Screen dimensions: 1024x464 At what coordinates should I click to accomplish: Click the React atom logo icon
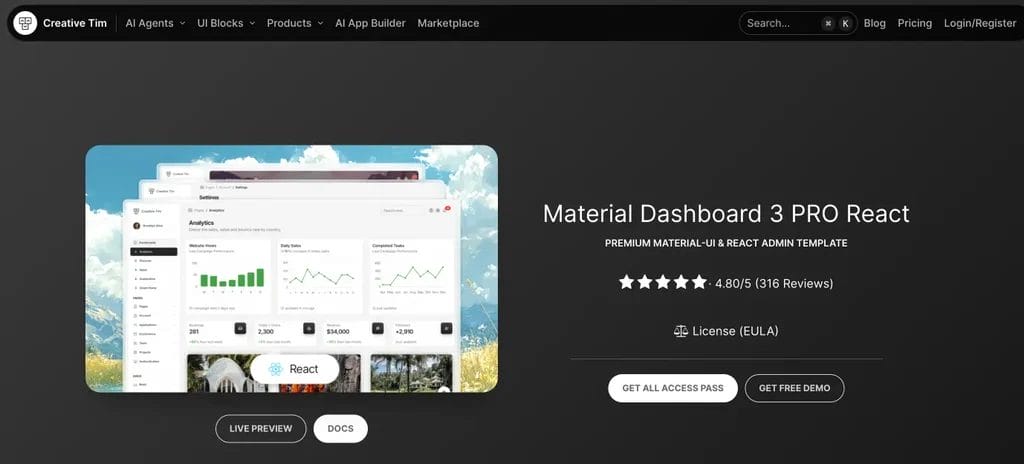coord(276,369)
